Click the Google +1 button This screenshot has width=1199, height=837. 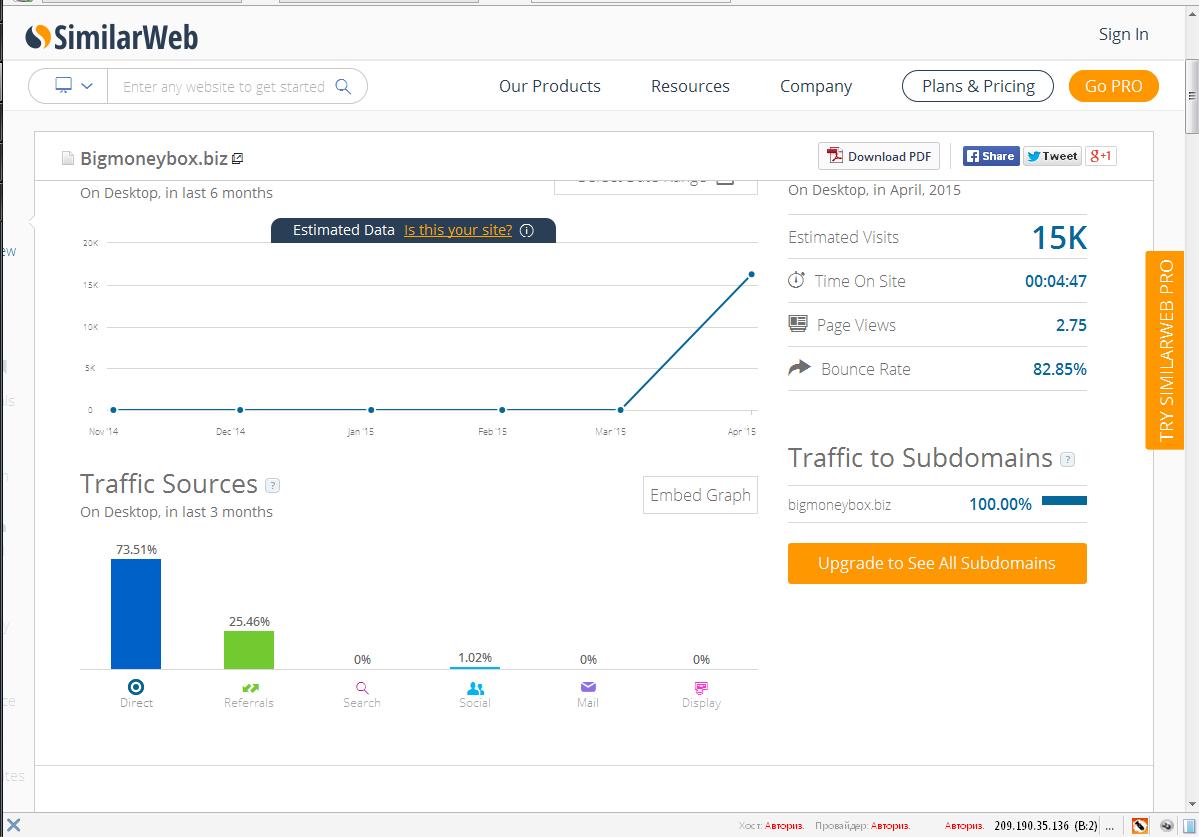click(x=1101, y=156)
